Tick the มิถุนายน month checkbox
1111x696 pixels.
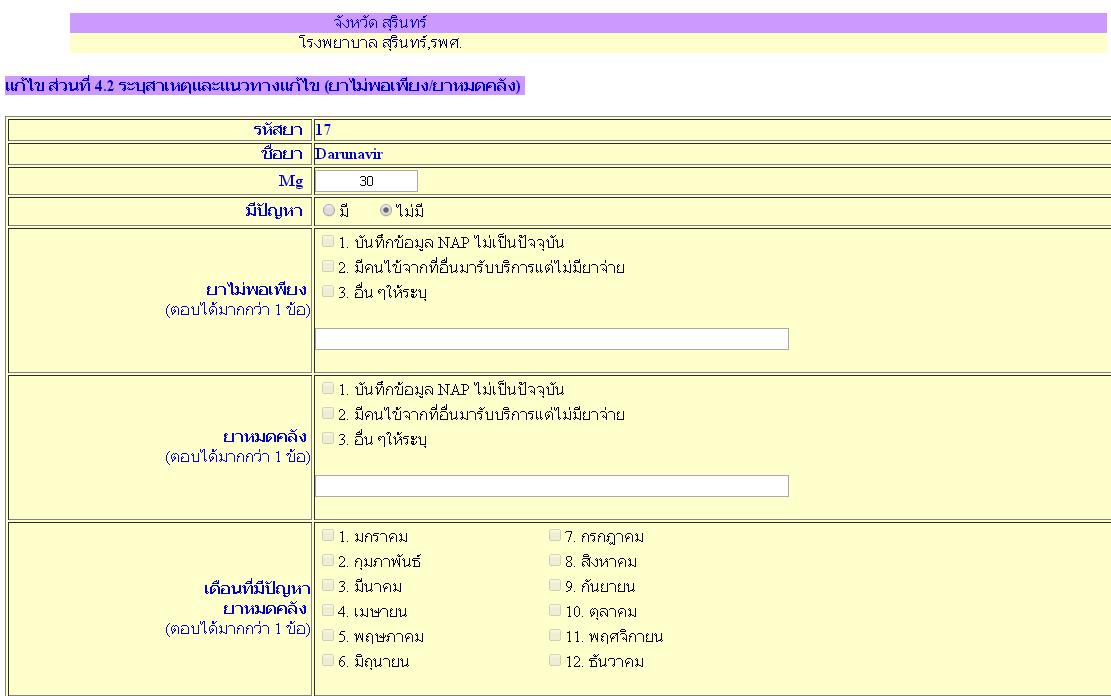coord(328,660)
